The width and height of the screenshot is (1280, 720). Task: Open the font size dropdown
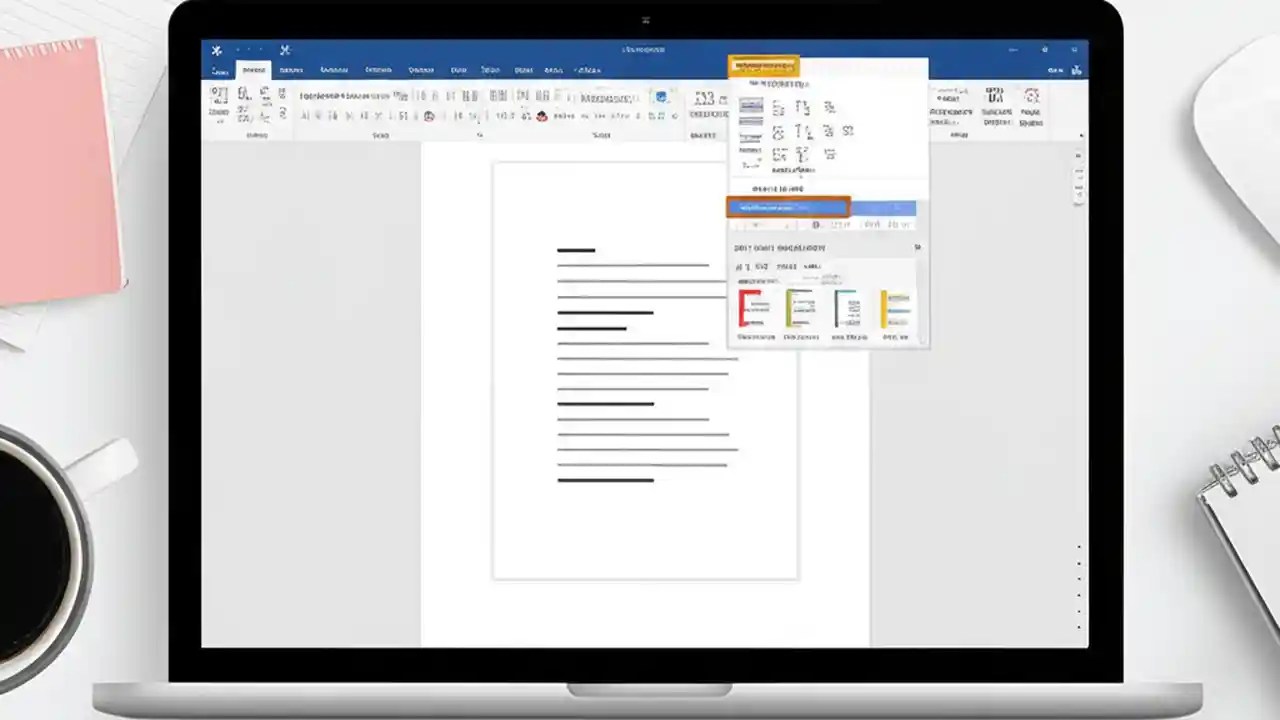coord(396,96)
